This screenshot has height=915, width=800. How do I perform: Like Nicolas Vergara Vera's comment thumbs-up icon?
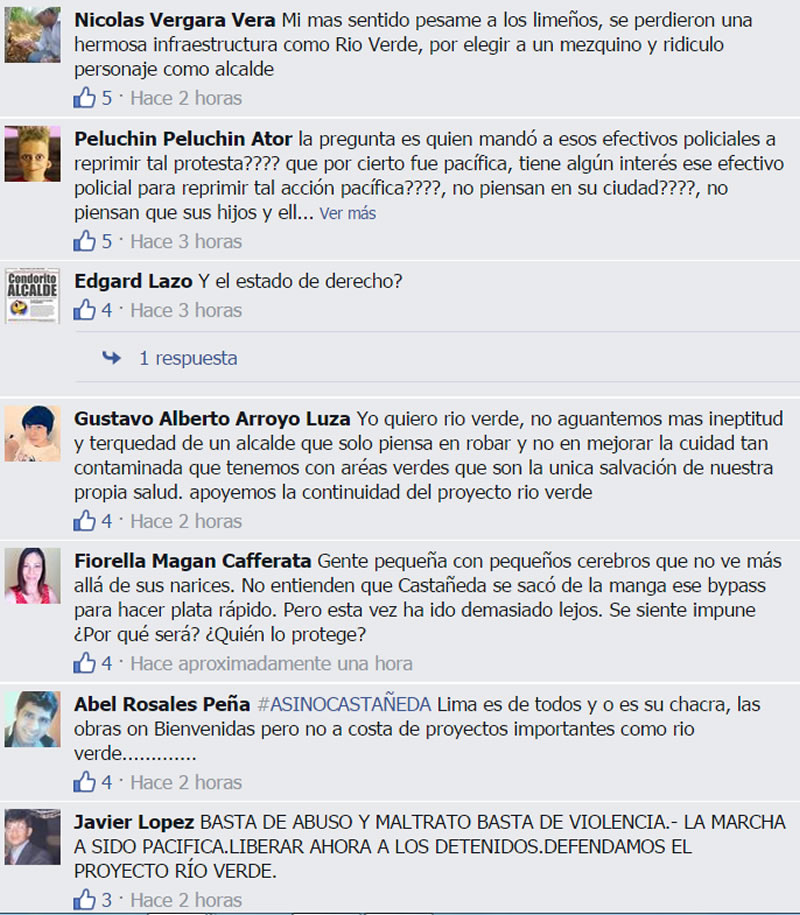tap(85, 97)
